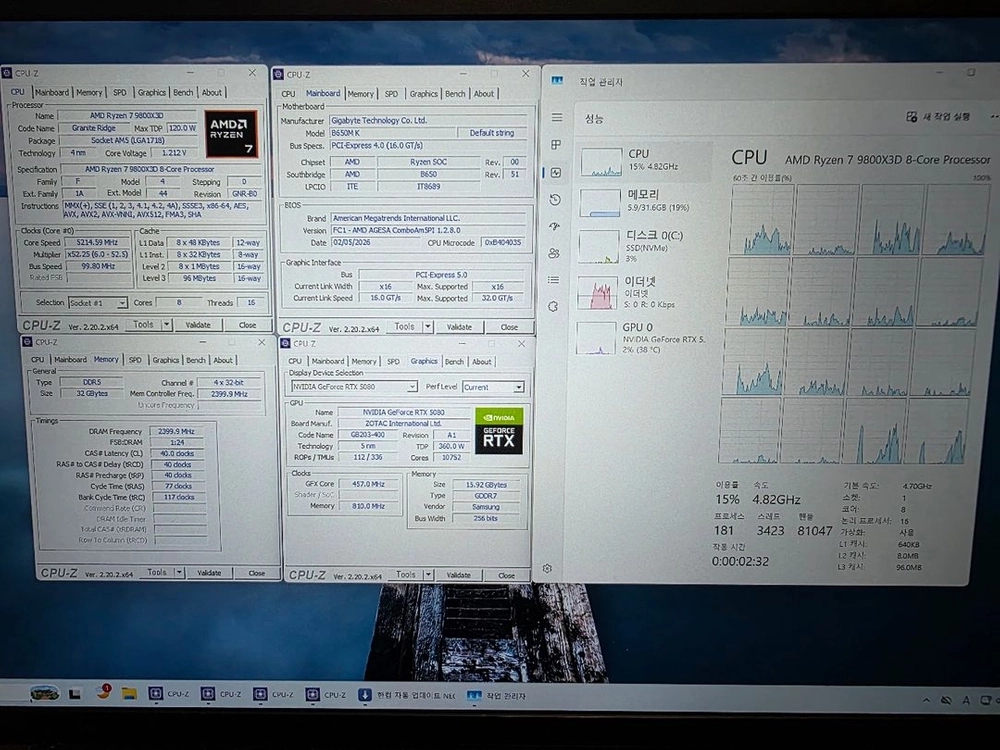Click Validate in CPU tab CPU-Z window
This screenshot has height=750, width=1000.
(198, 325)
